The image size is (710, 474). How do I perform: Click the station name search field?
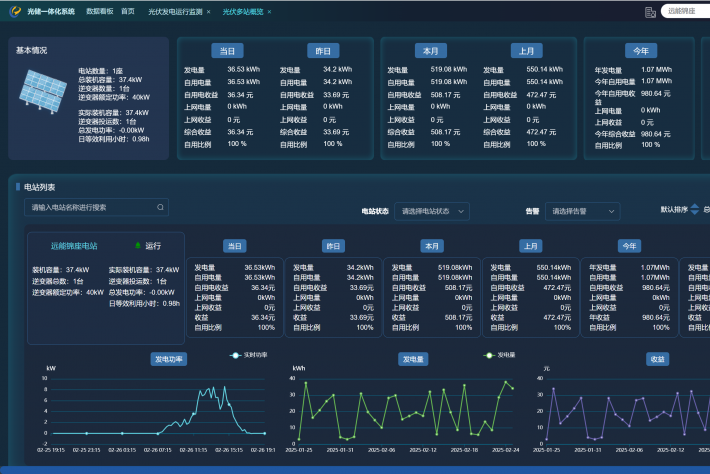click(x=90, y=208)
